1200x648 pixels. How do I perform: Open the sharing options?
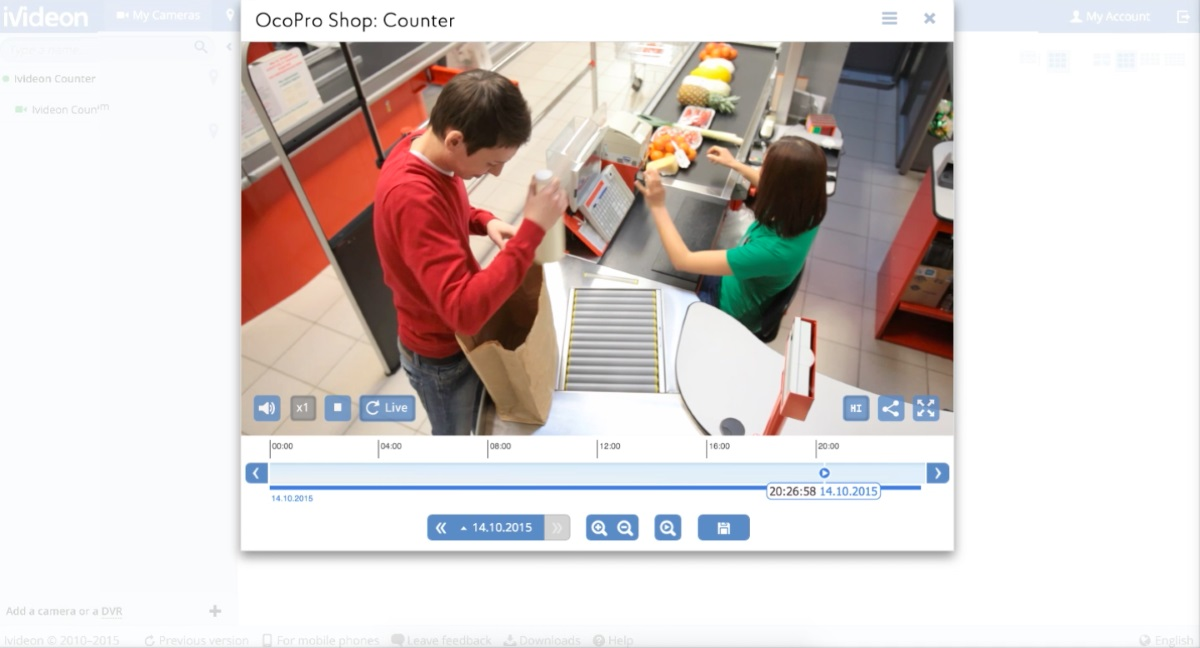pos(890,408)
